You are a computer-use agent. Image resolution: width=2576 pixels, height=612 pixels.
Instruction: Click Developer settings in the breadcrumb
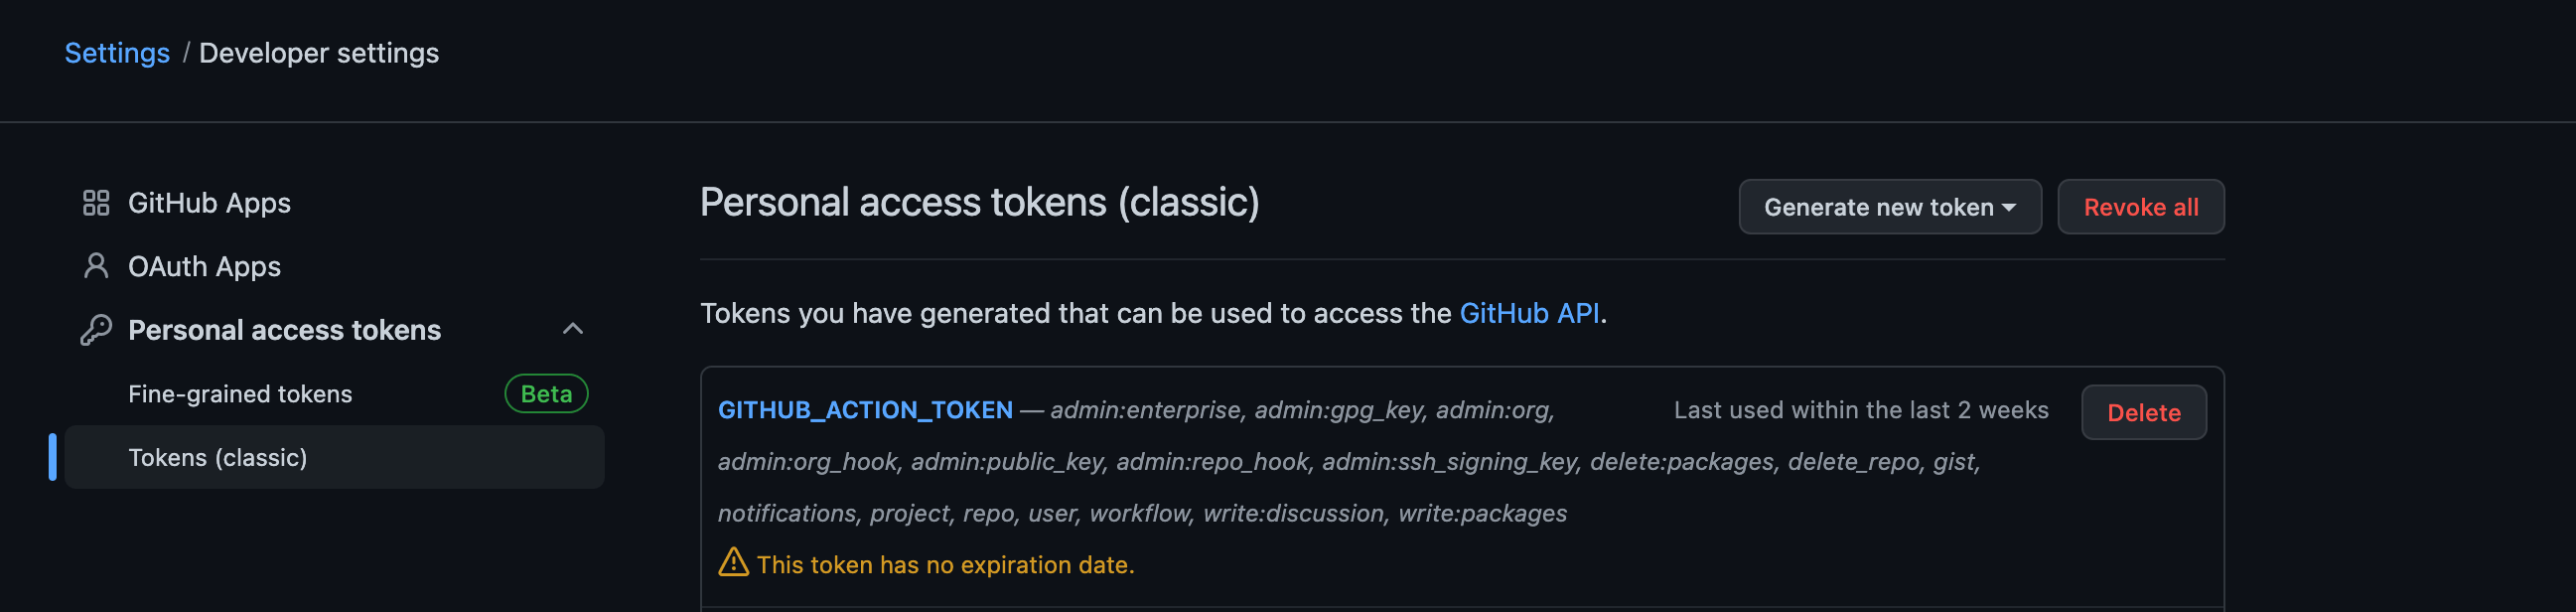[318, 52]
